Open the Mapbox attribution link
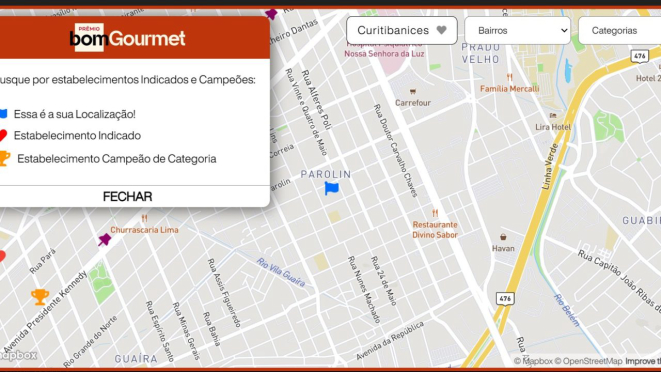This screenshot has height=372, width=661. click(x=533, y=361)
